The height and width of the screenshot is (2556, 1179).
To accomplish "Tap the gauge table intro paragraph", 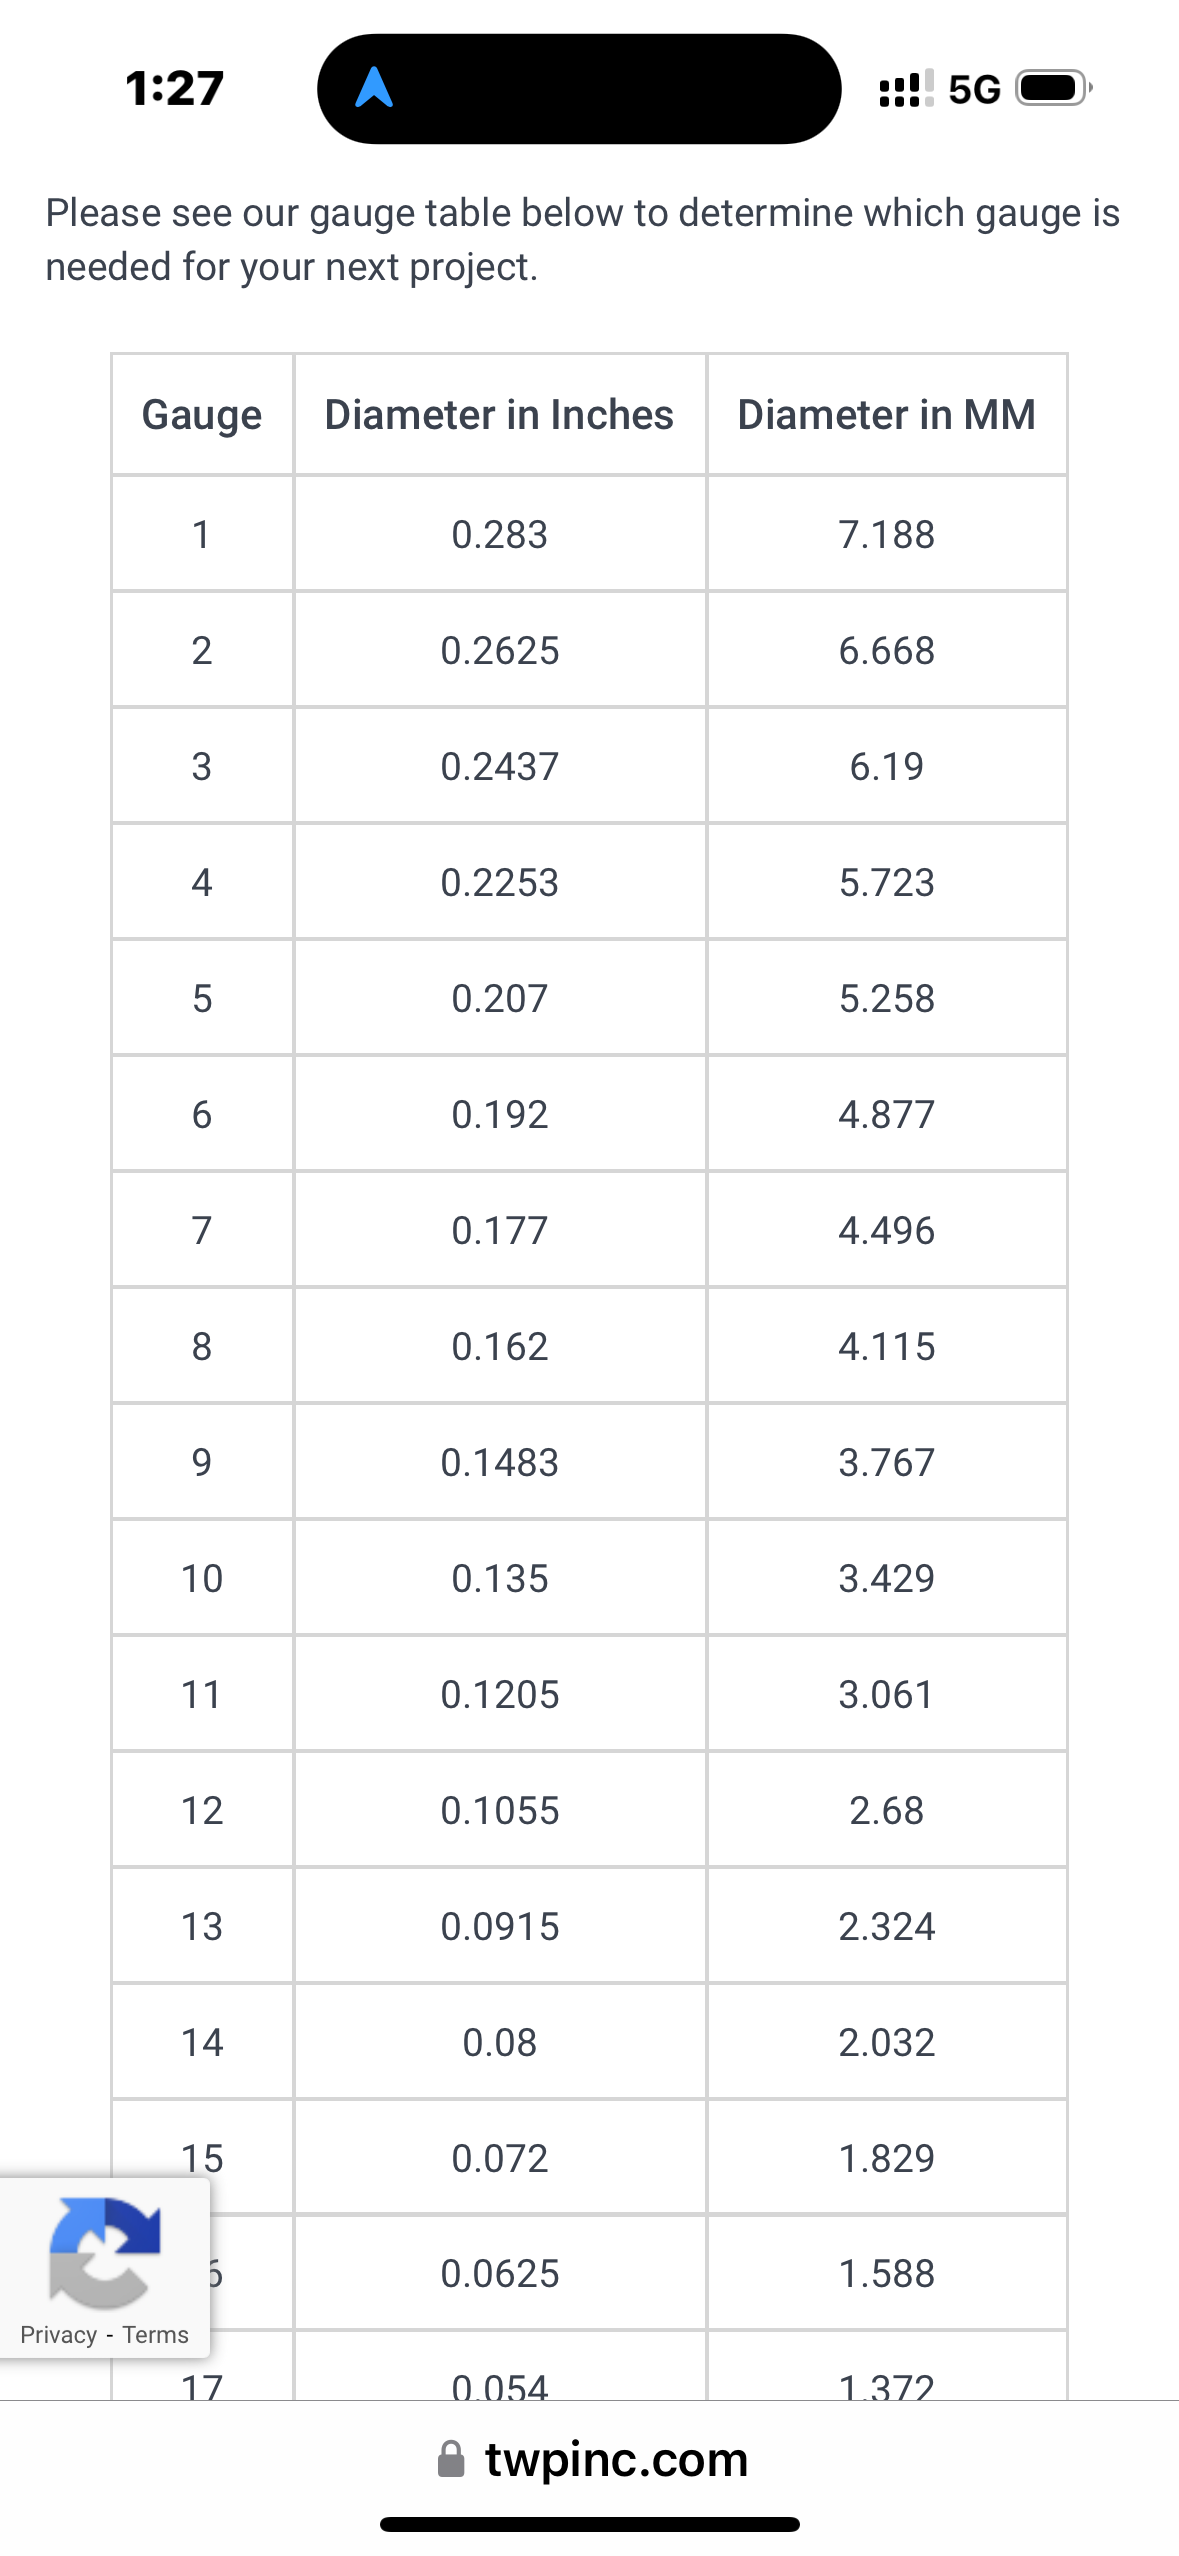I will pyautogui.click(x=583, y=240).
